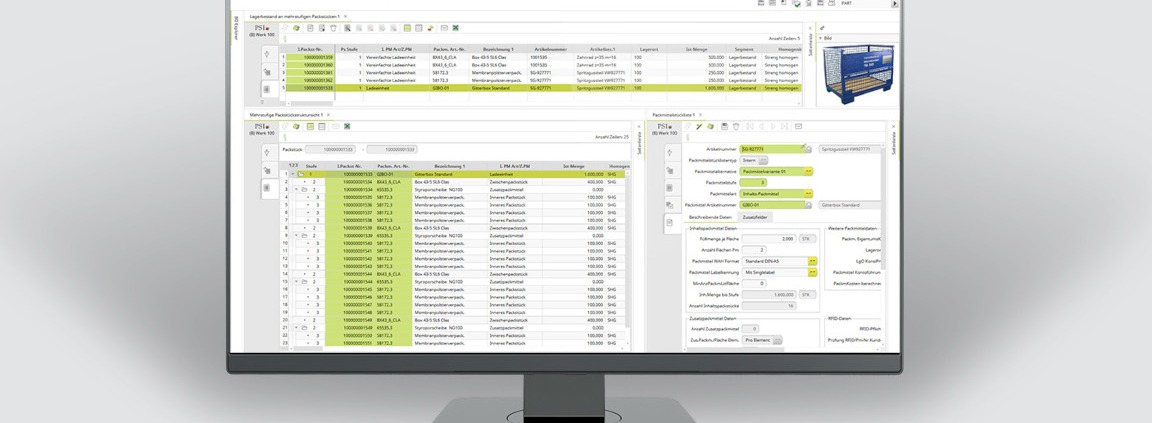Image resolution: width=1152 pixels, height=423 pixels.
Task: Click the pencil edit icon in Packmittelstückliste toolbar
Action: coord(699,127)
